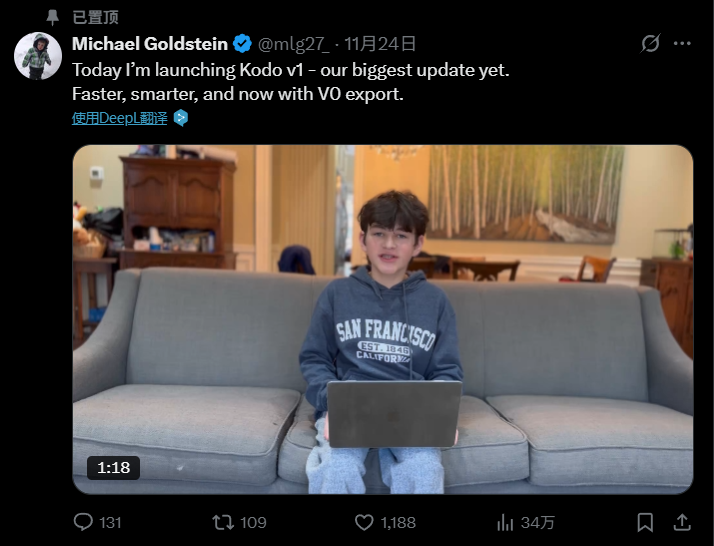The image size is (714, 546).
Task: Click the pinned pushpin icon
Action: 53,17
